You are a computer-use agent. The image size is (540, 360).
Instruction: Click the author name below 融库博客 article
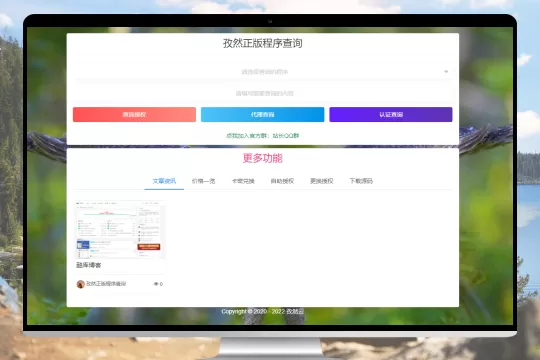pos(106,284)
